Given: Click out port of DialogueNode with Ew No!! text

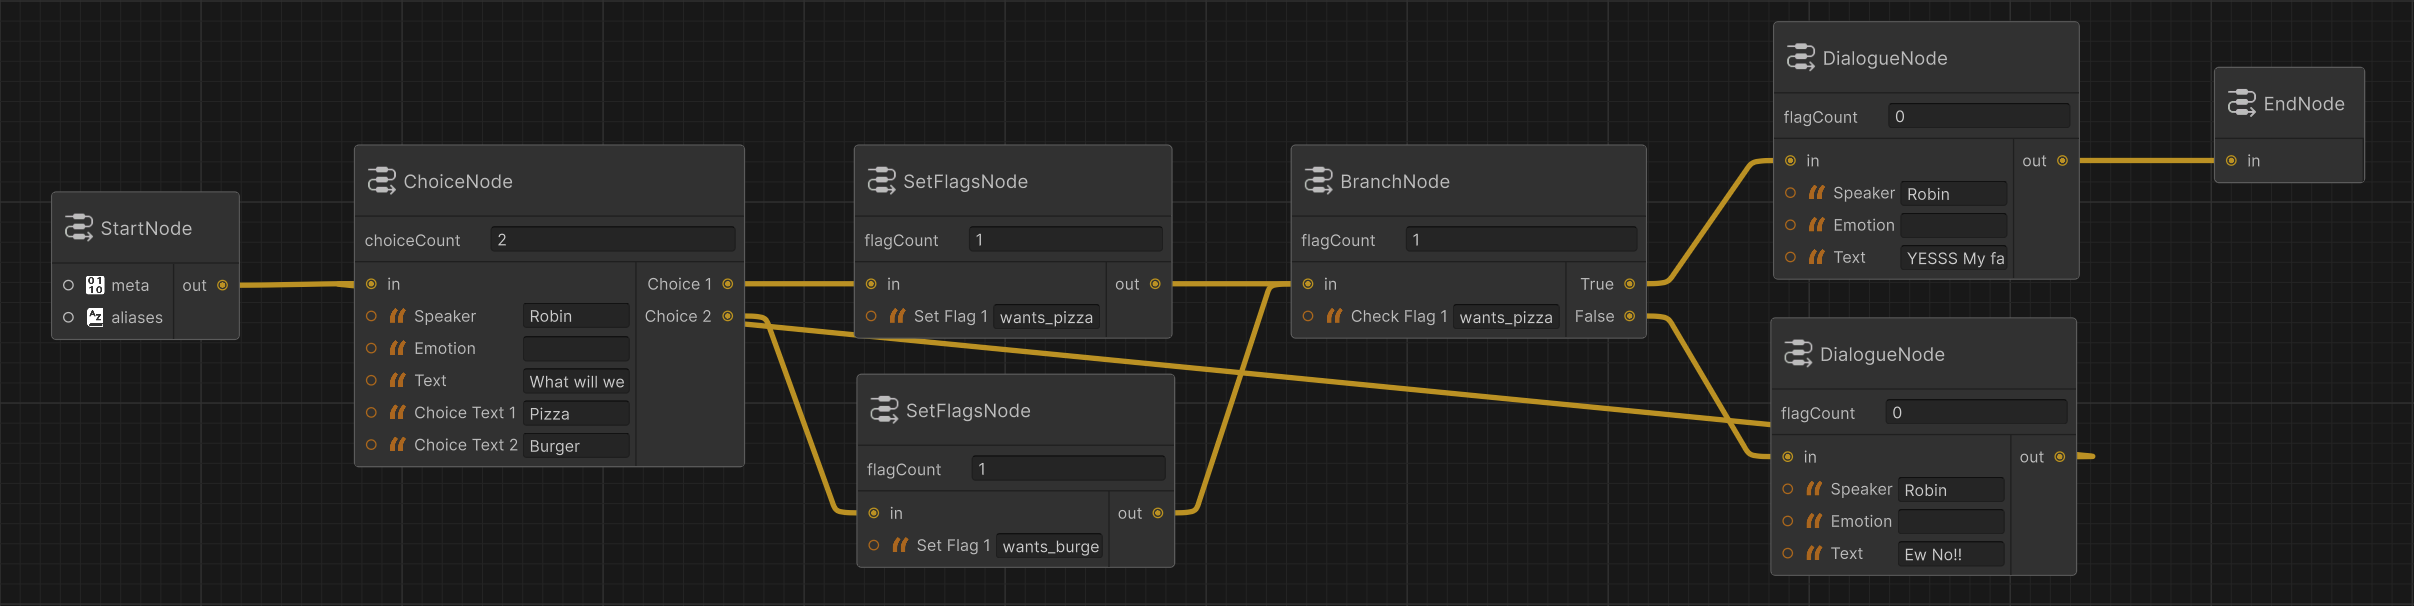Looking at the screenshot, I should (x=2059, y=456).
